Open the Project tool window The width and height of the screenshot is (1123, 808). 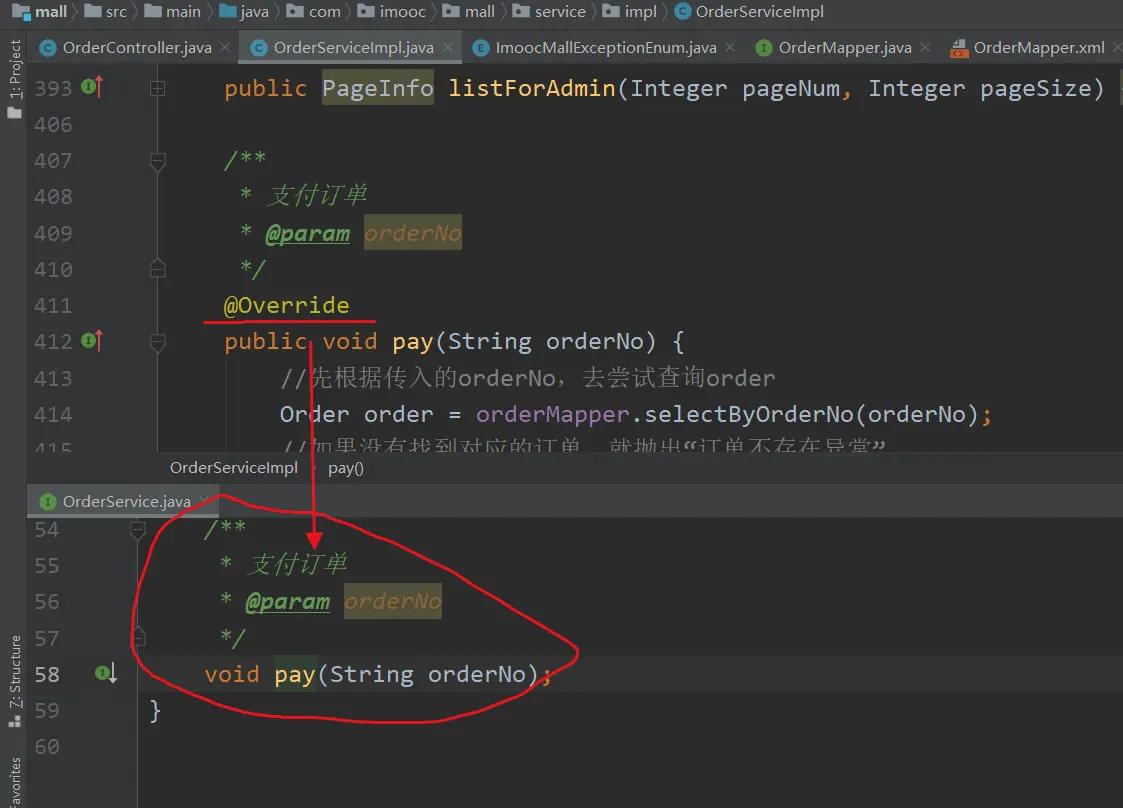14,79
